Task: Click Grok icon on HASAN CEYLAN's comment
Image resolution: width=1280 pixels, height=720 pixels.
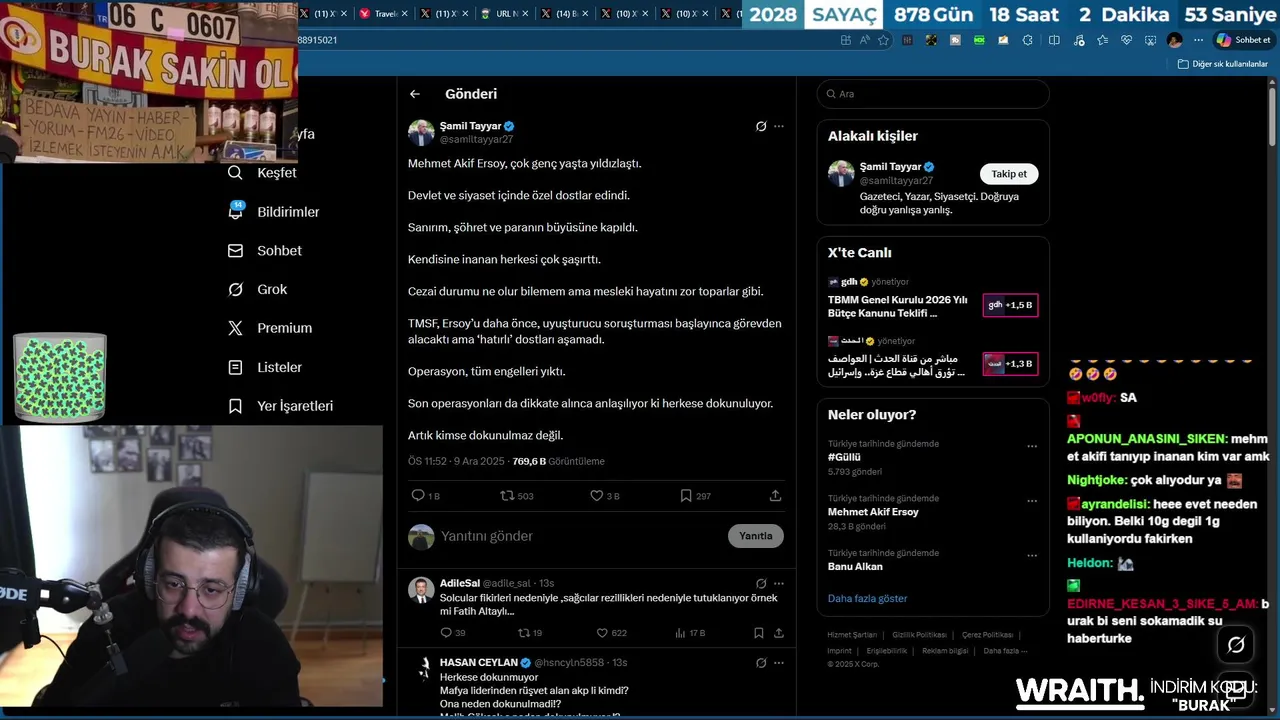Action: (x=761, y=663)
